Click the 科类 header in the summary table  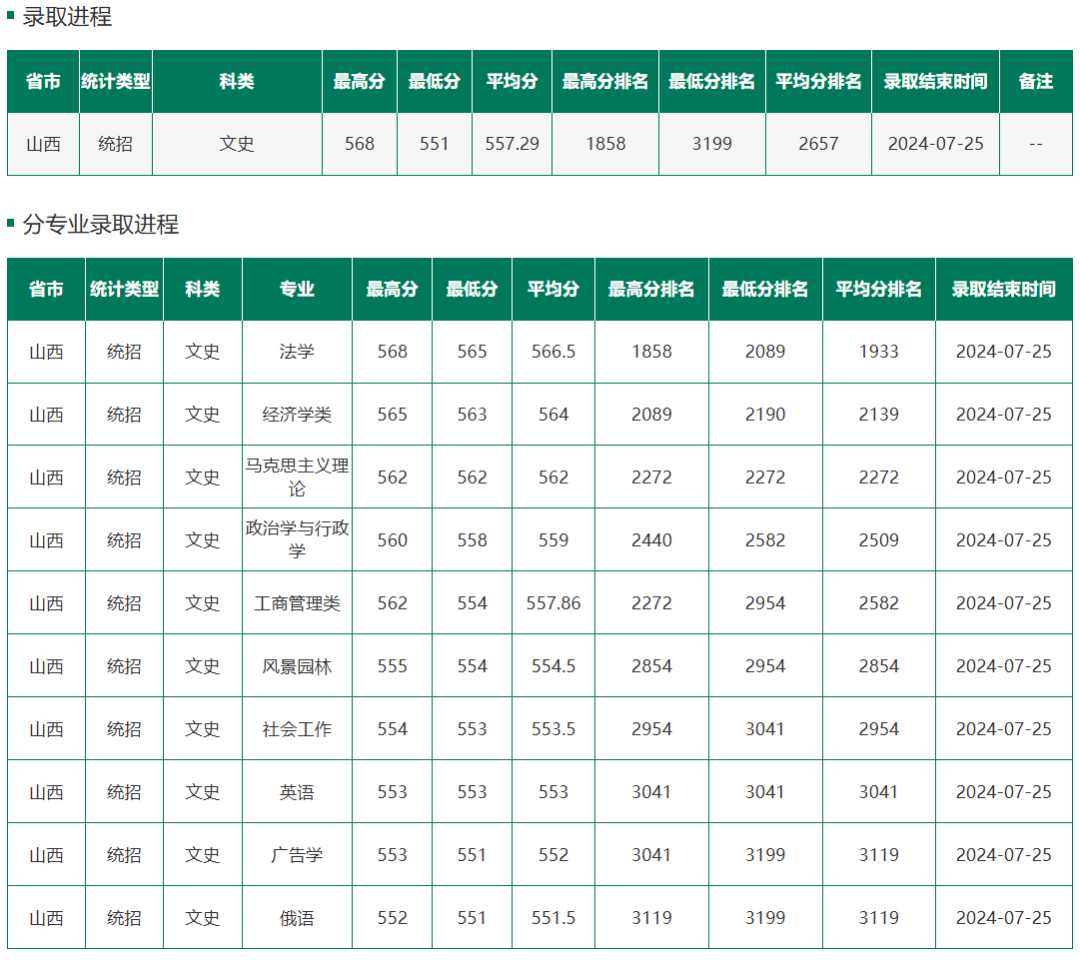point(237,81)
